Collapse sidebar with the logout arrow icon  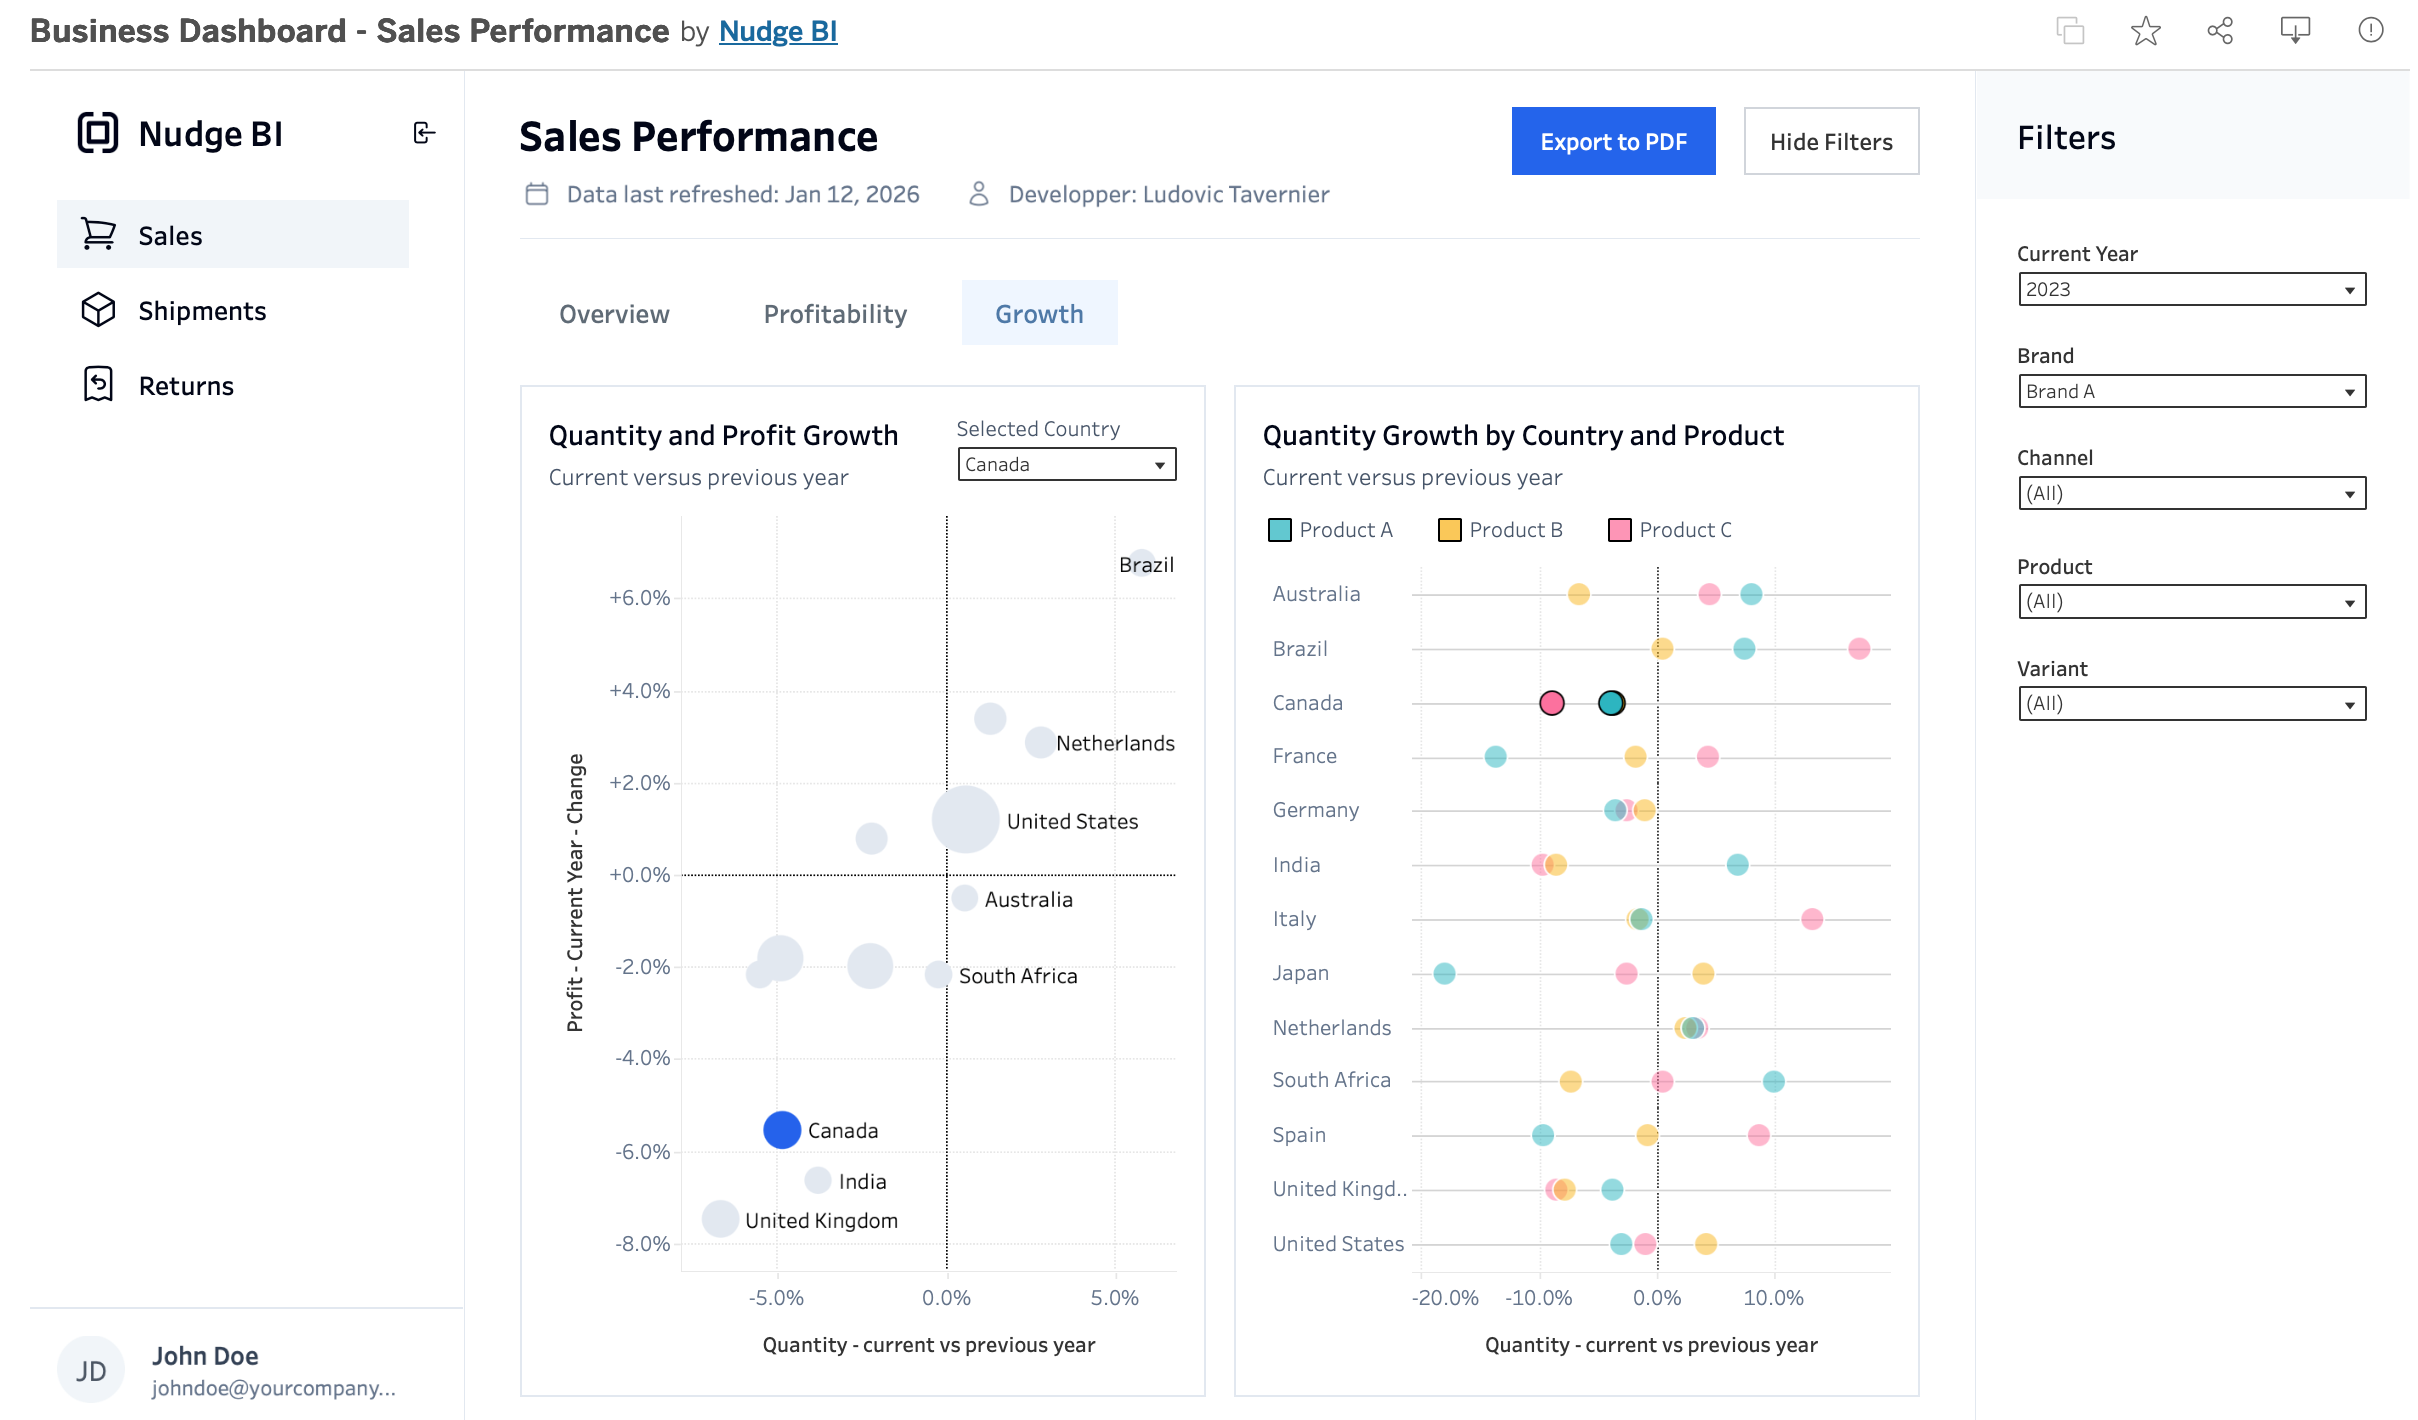(x=424, y=133)
